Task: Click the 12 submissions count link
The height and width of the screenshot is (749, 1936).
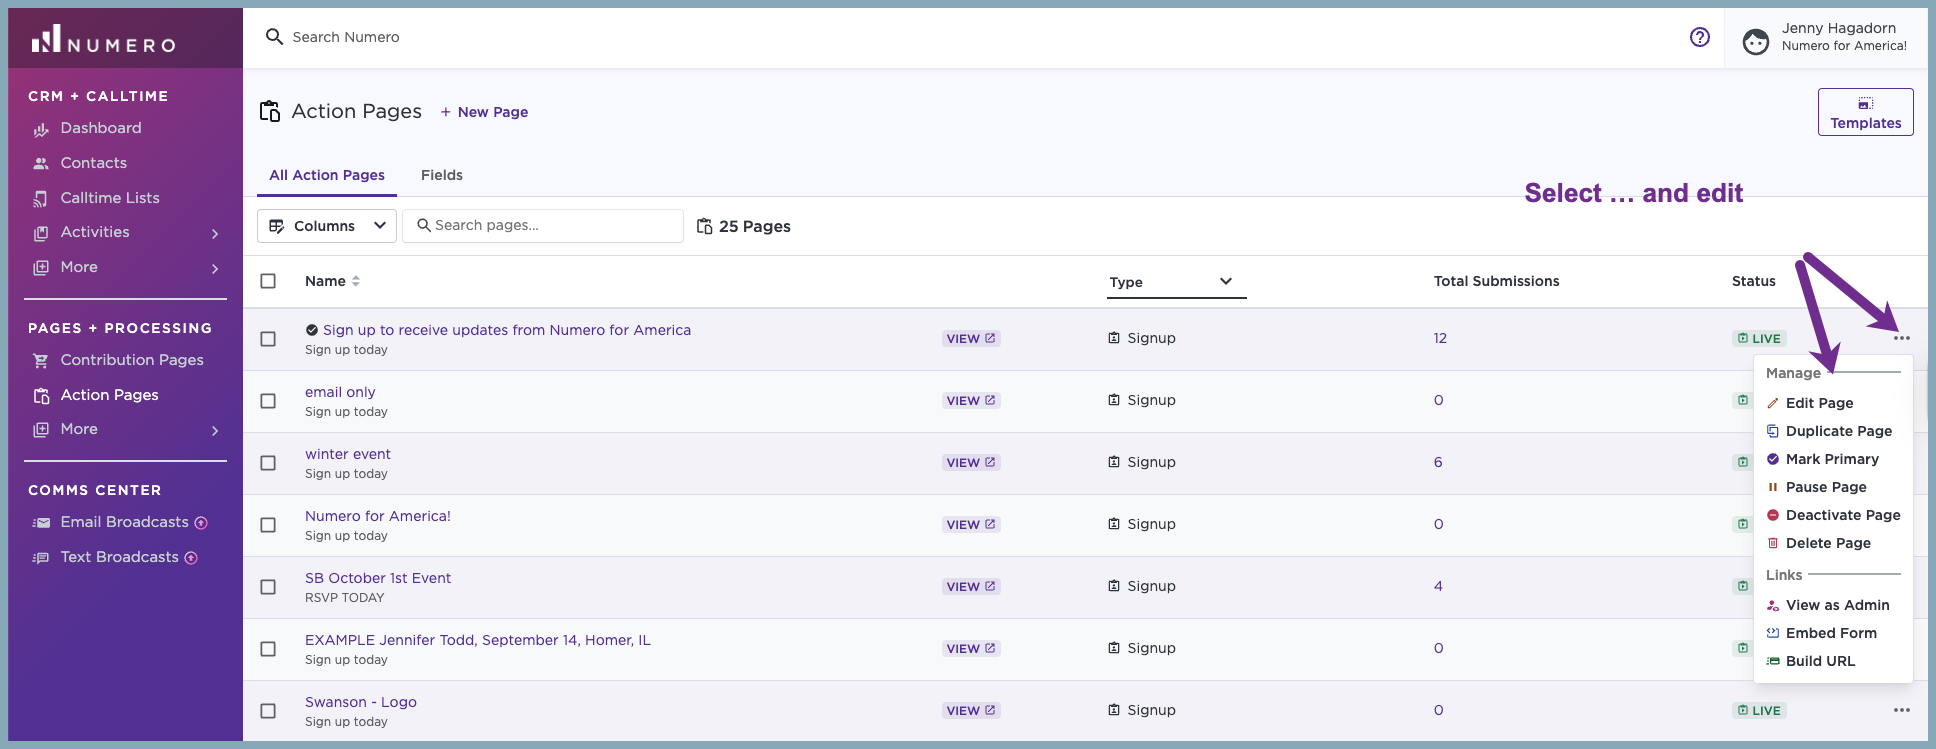Action: 1440,338
